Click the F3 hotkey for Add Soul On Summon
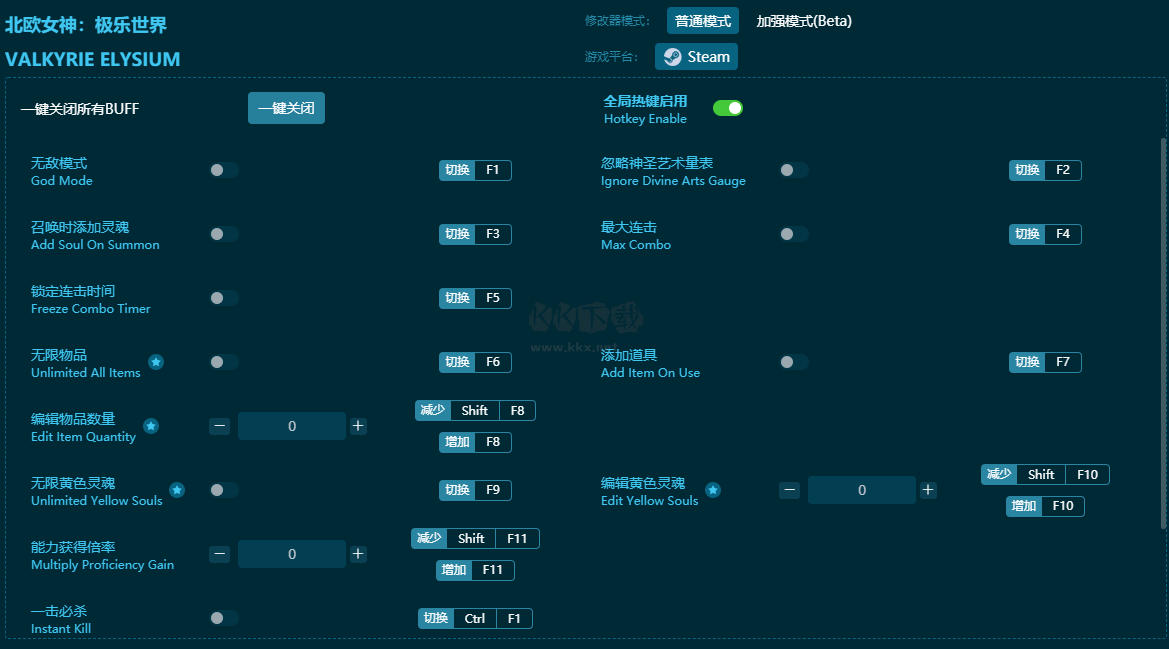 (x=475, y=234)
